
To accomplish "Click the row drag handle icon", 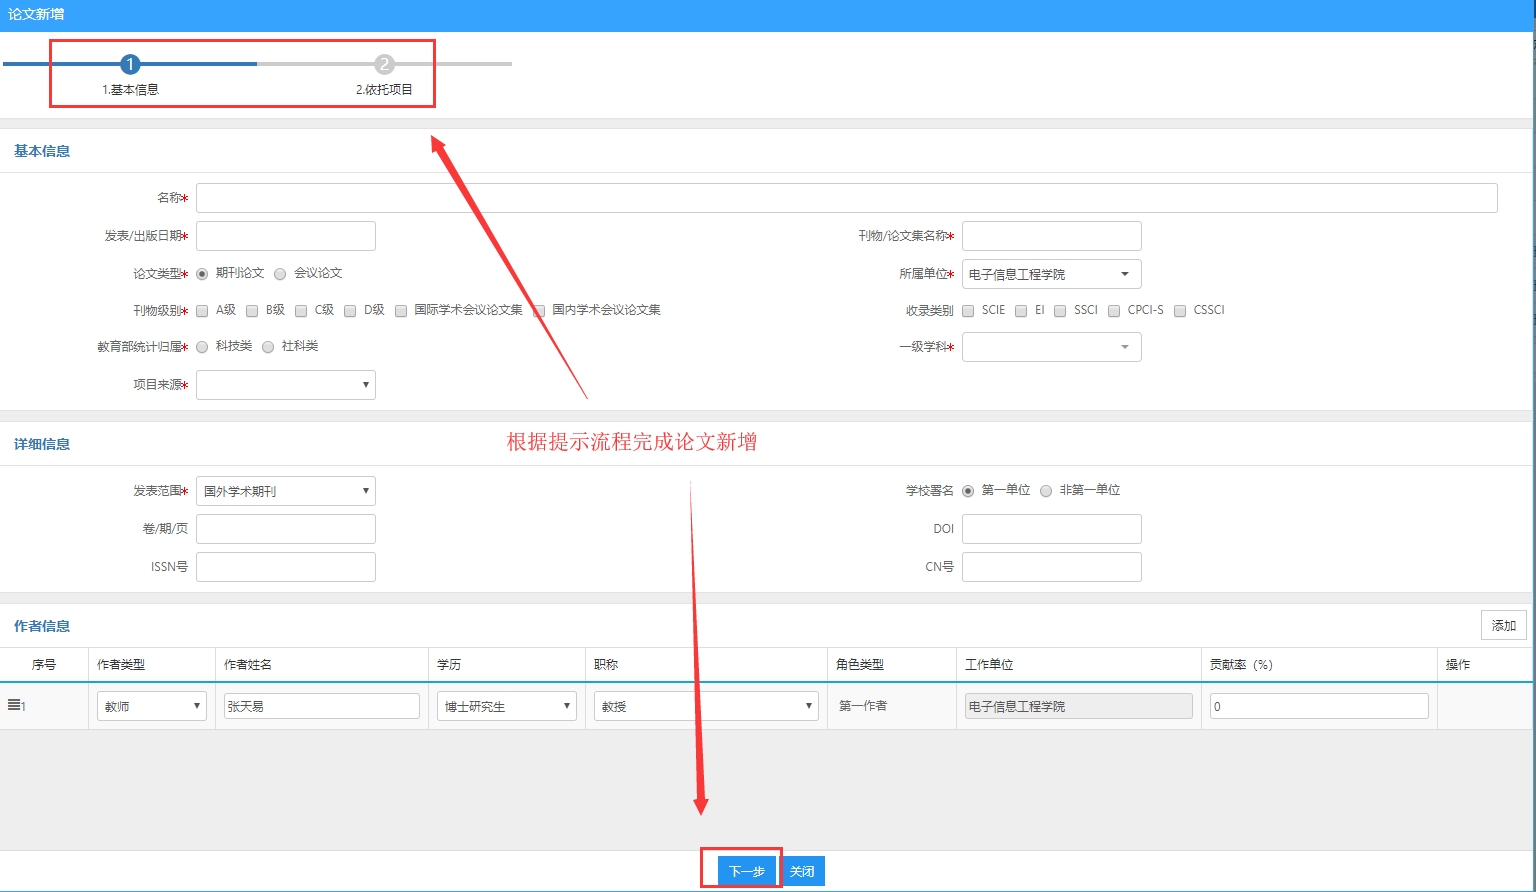I will pyautogui.click(x=15, y=705).
